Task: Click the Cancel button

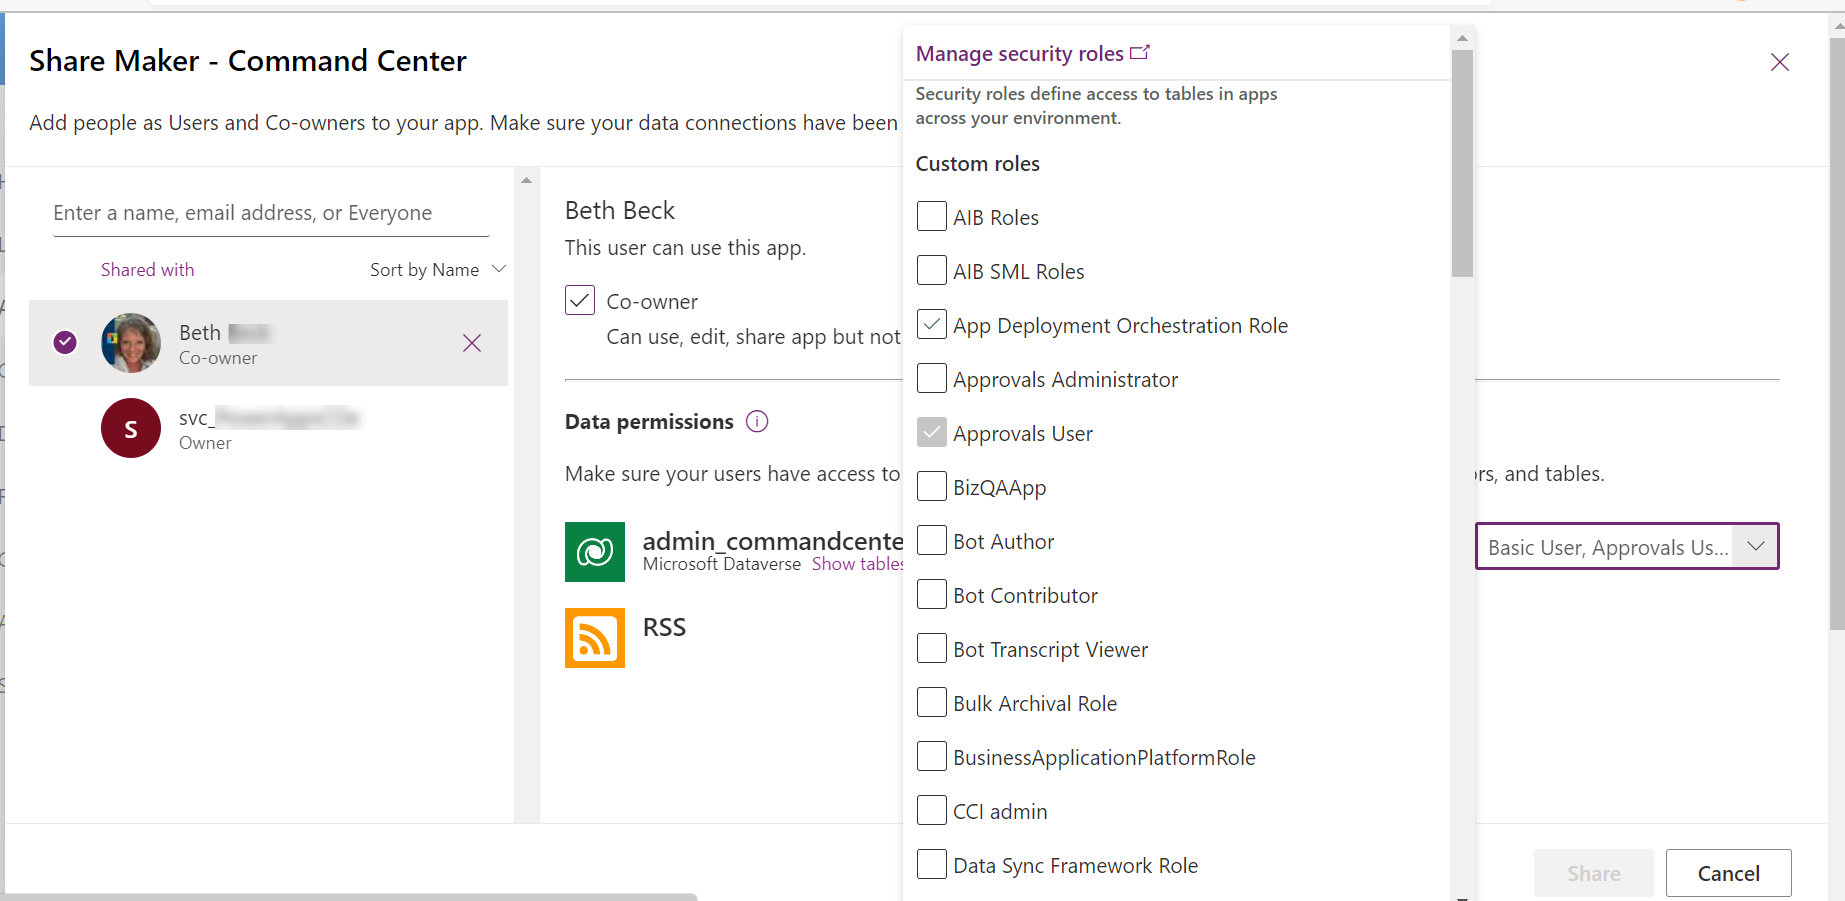Action: 1728,873
